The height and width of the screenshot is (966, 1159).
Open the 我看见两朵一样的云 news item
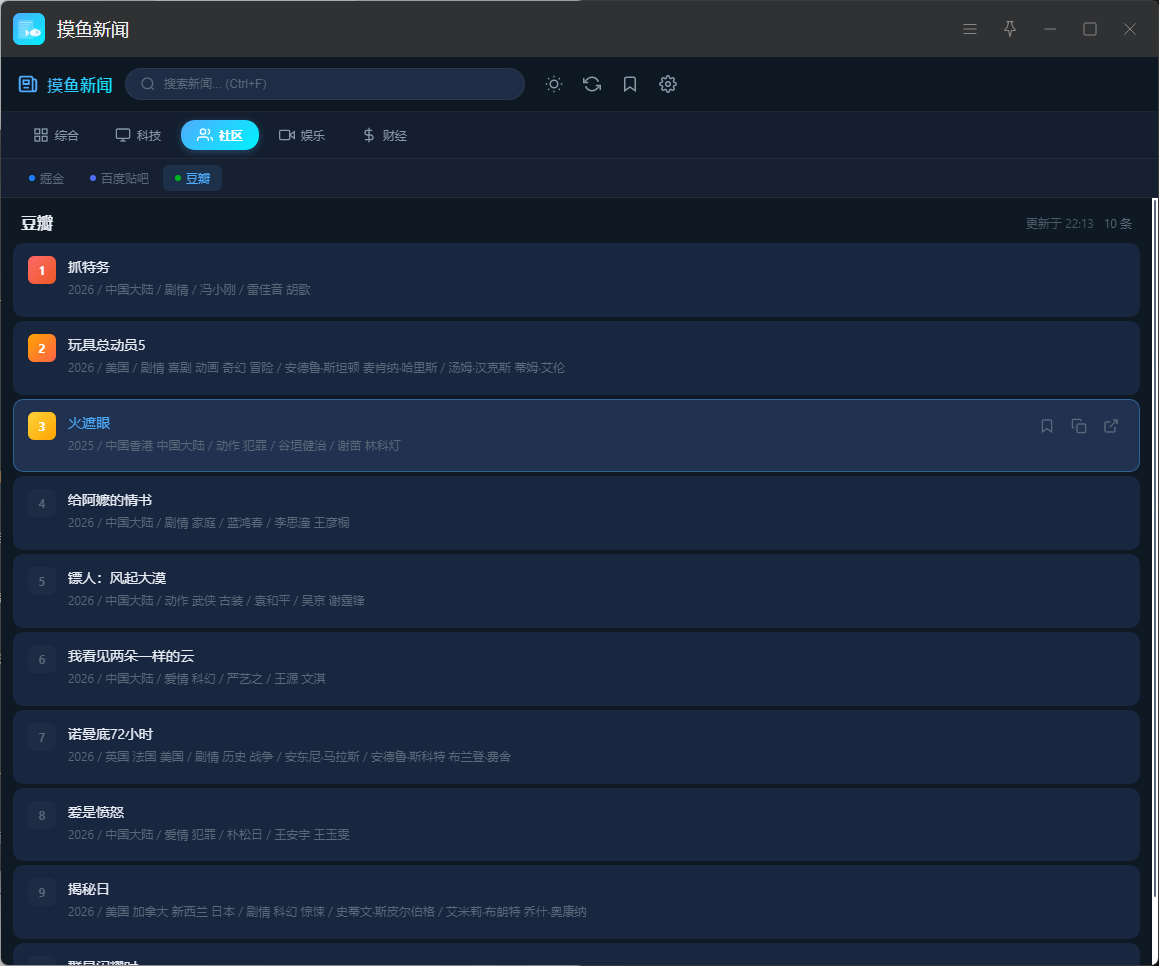point(577,669)
